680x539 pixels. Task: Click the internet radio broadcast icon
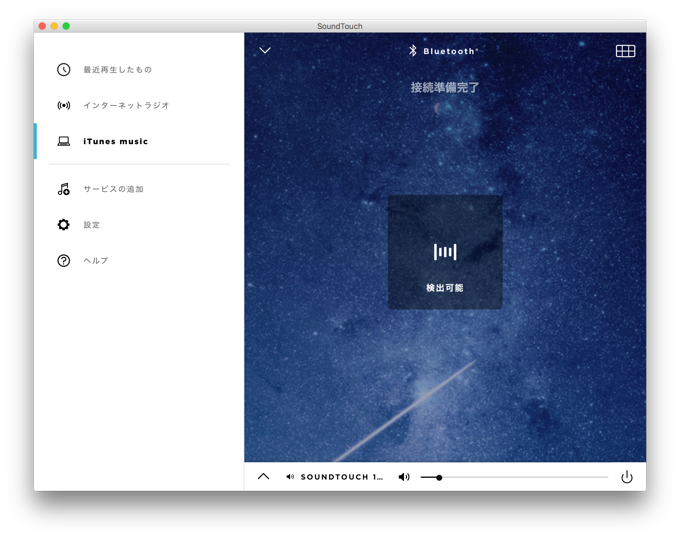(x=63, y=105)
